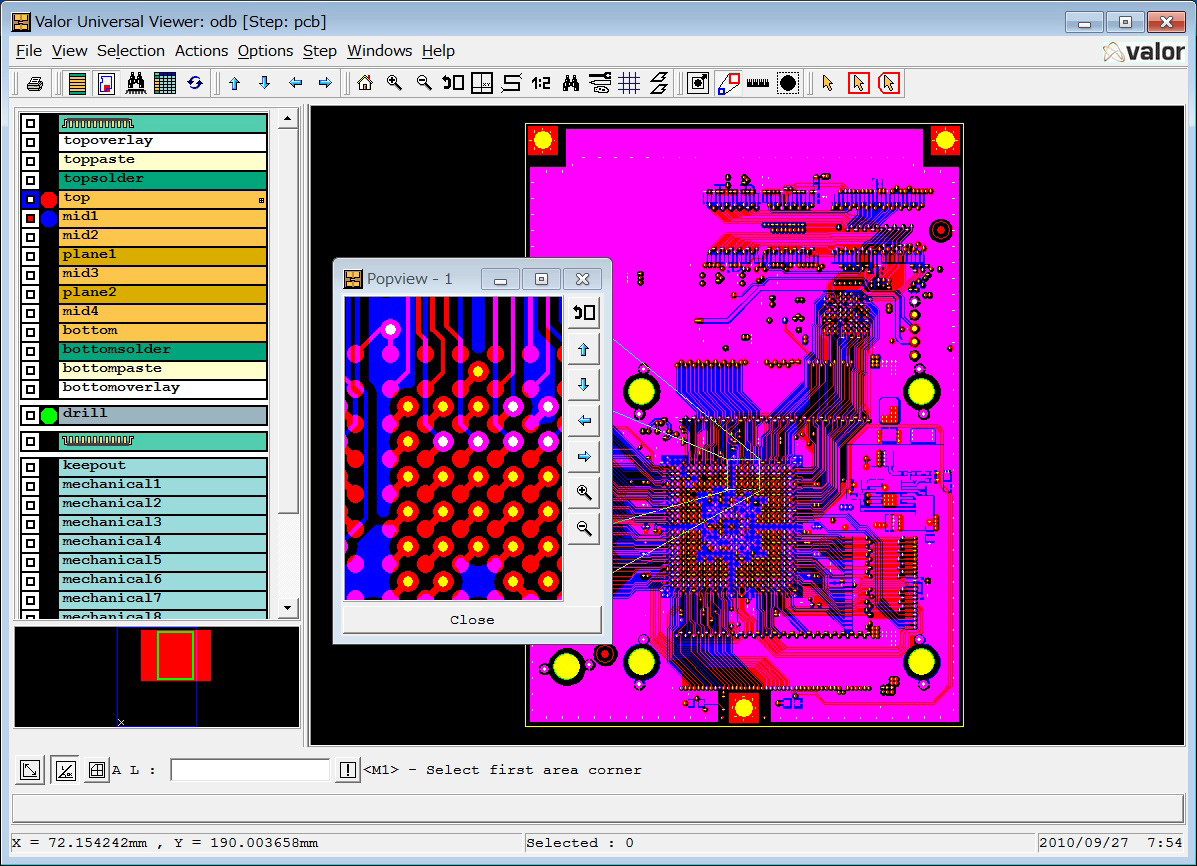1197x866 pixels.
Task: Toggle checkbox for topoverlay layer
Action: click(31, 142)
